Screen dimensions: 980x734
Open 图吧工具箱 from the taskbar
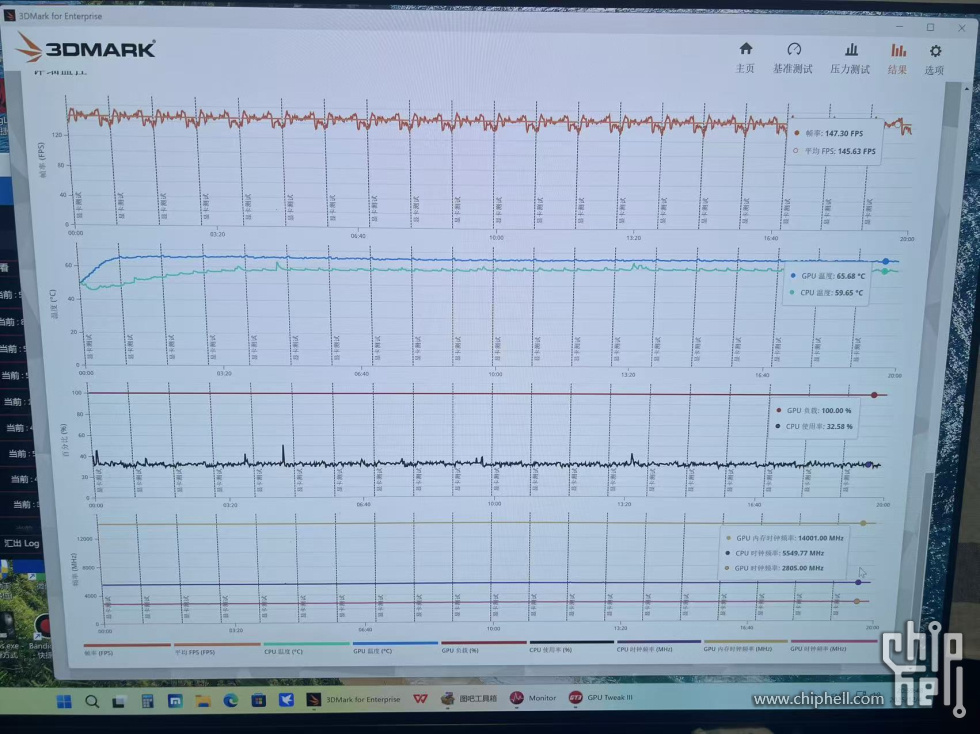(468, 698)
